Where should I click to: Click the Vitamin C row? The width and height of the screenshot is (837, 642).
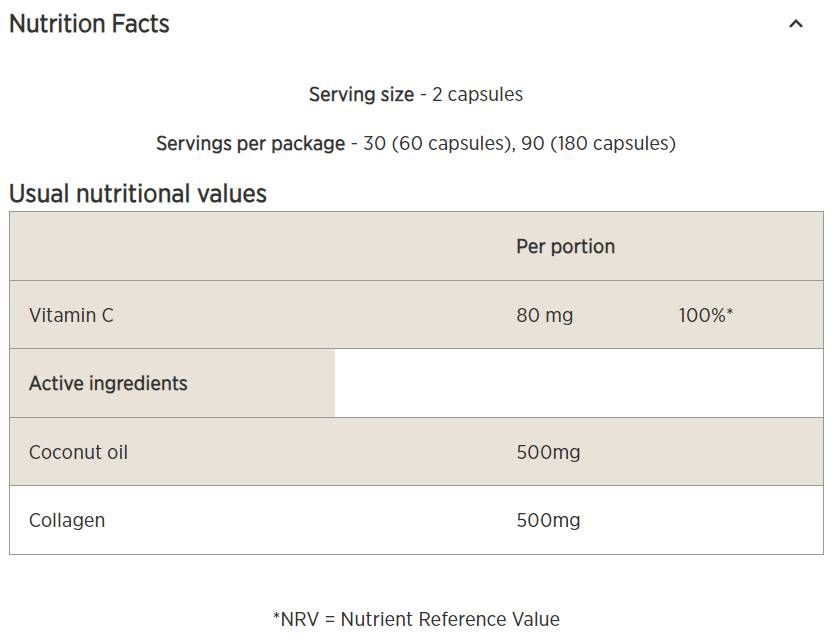tap(72, 315)
